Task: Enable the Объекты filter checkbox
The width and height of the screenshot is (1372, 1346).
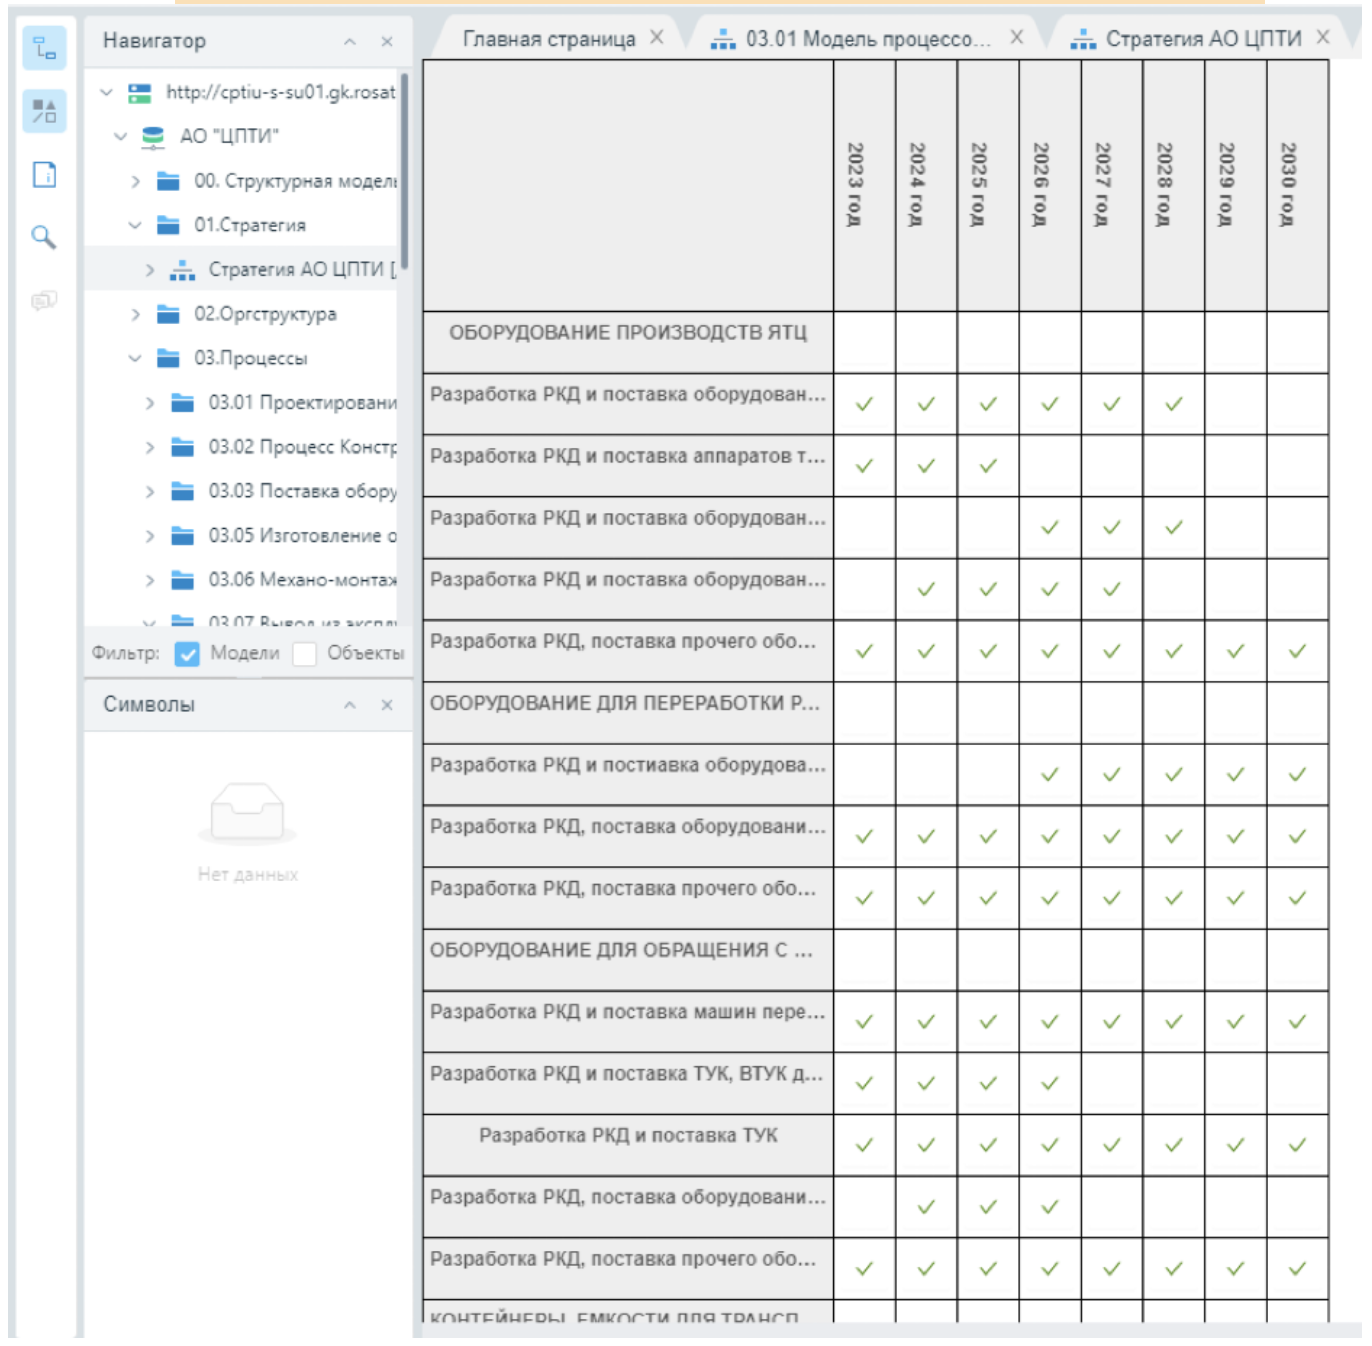Action: (x=305, y=654)
